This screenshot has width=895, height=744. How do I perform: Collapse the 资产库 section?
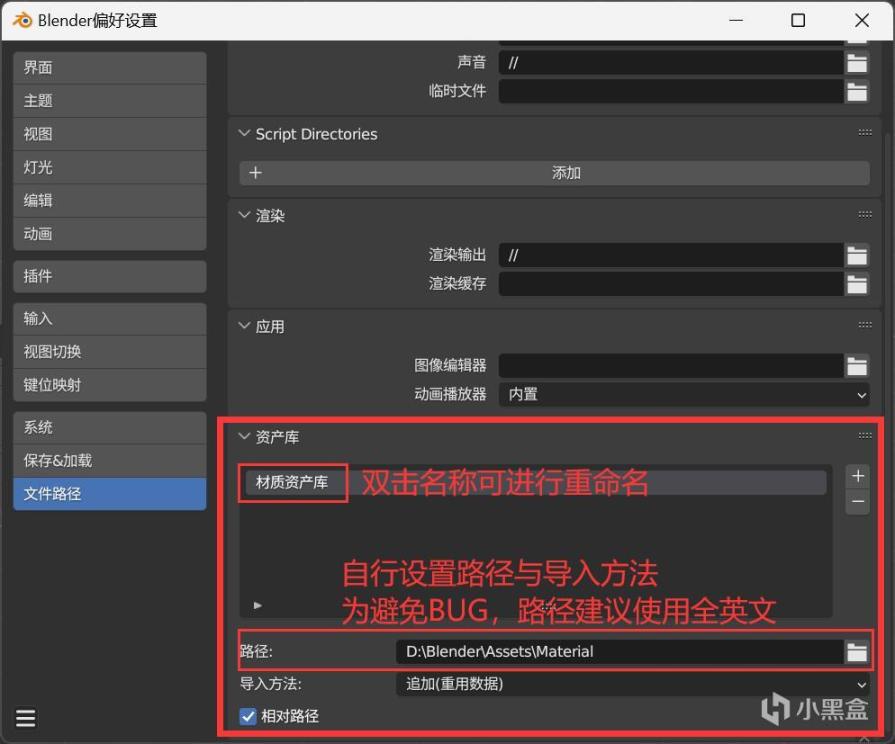click(x=244, y=437)
